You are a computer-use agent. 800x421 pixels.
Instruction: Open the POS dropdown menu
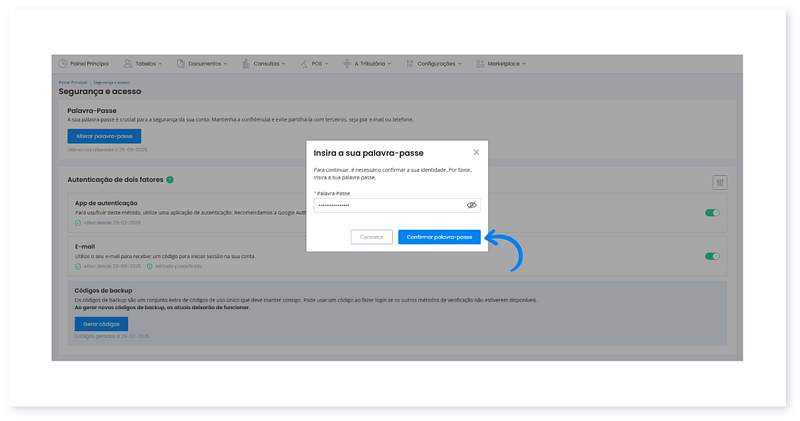318,63
